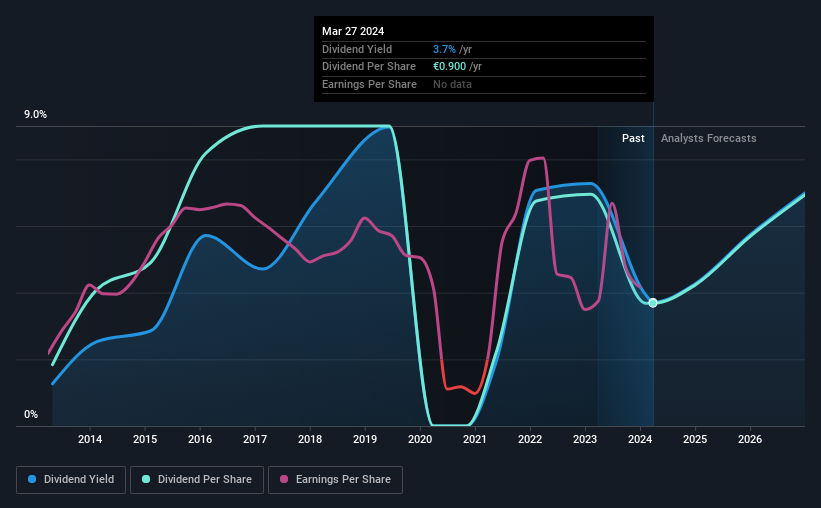Select the highlighted data point marker on chart
Image resolution: width=821 pixels, height=508 pixels.
click(x=653, y=303)
